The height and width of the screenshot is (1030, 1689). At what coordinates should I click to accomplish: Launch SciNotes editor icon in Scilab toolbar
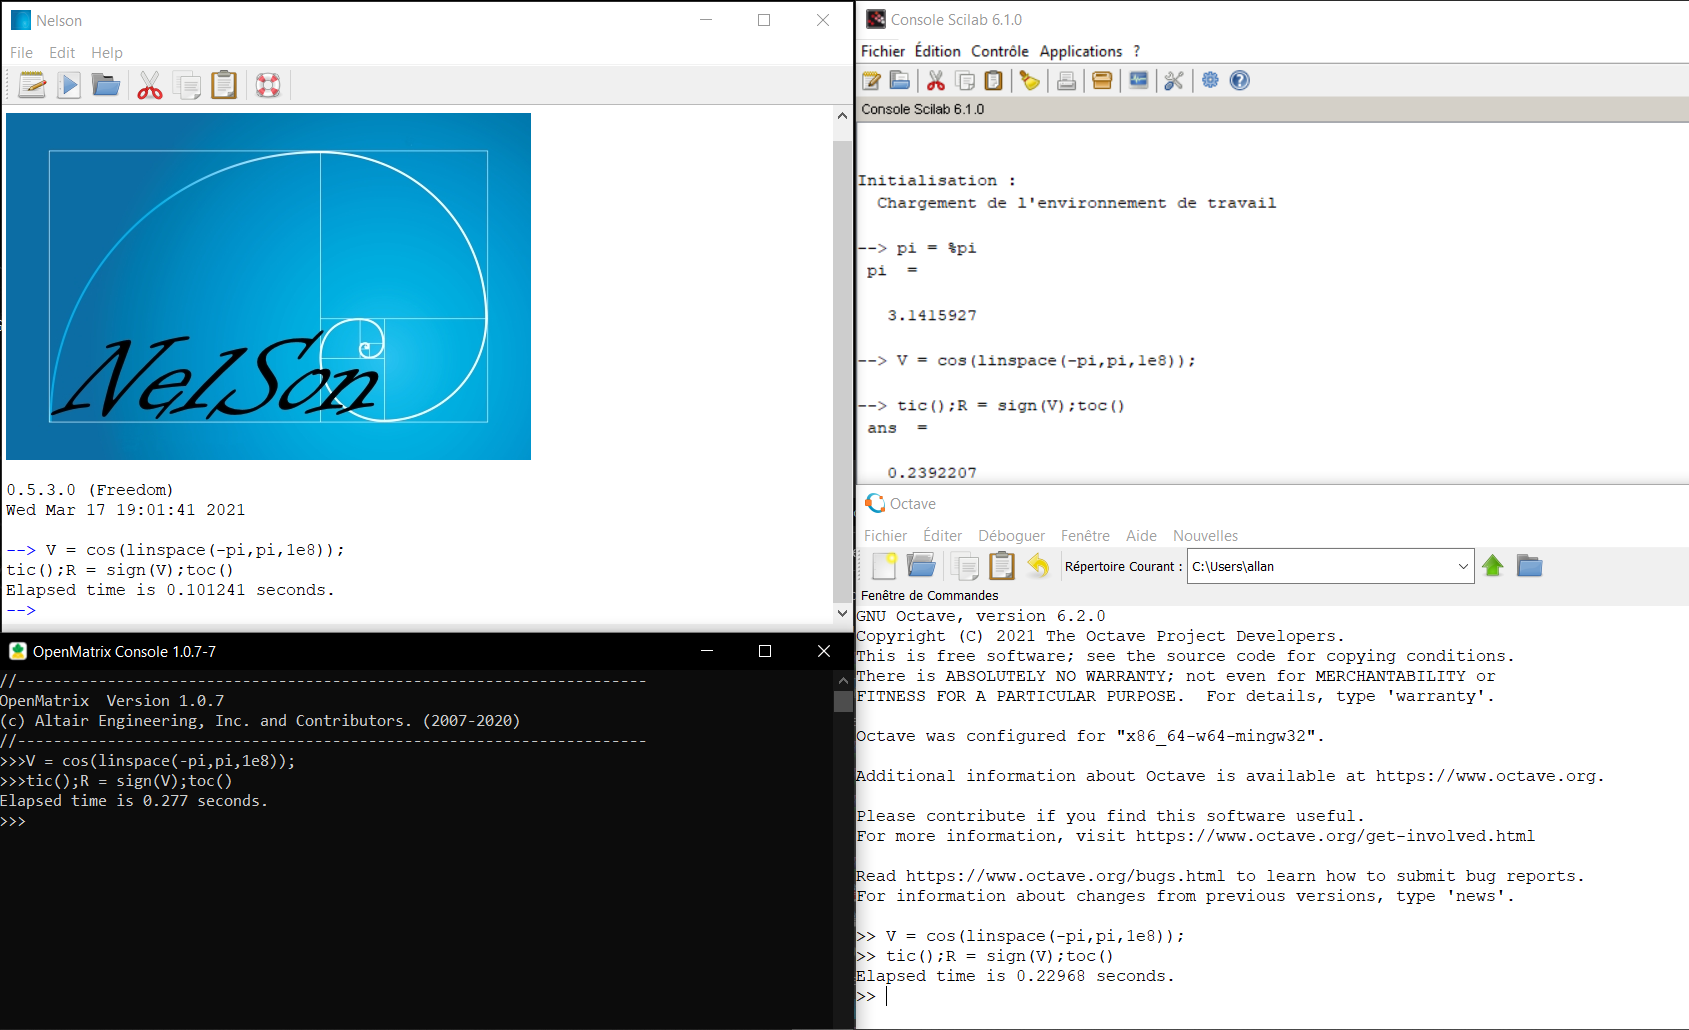point(872,81)
